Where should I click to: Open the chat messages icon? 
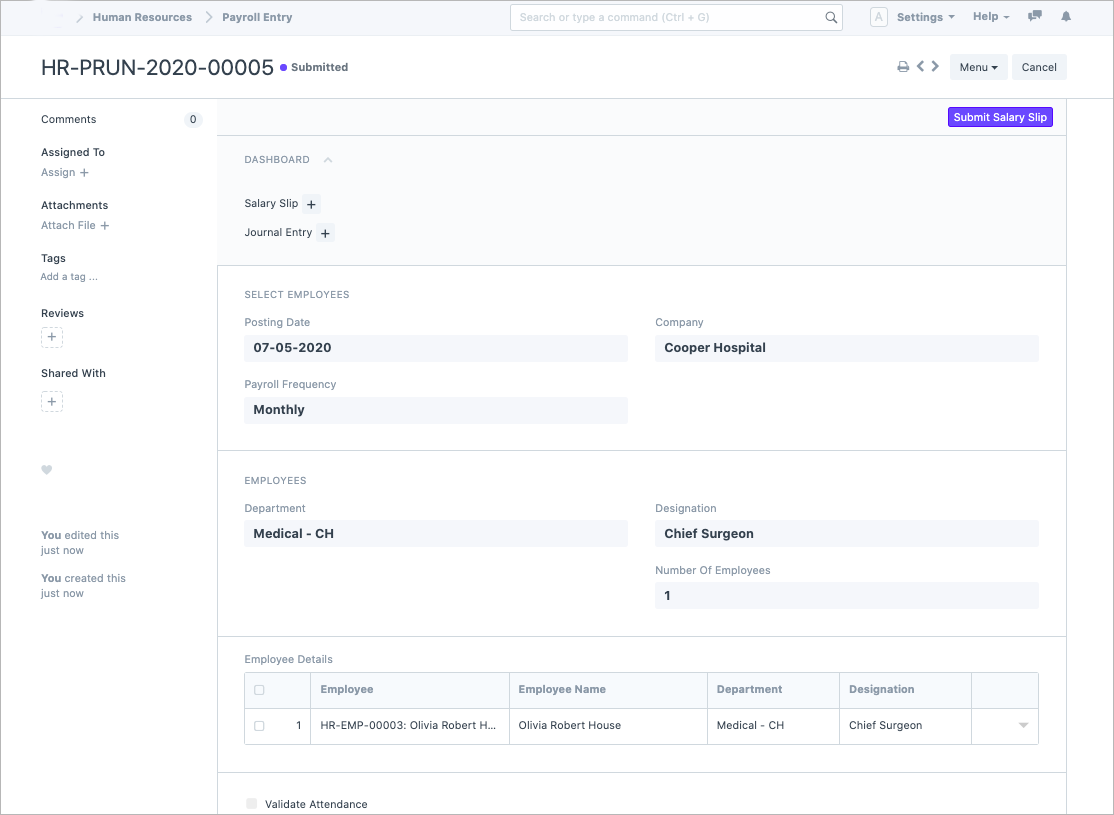point(1035,17)
